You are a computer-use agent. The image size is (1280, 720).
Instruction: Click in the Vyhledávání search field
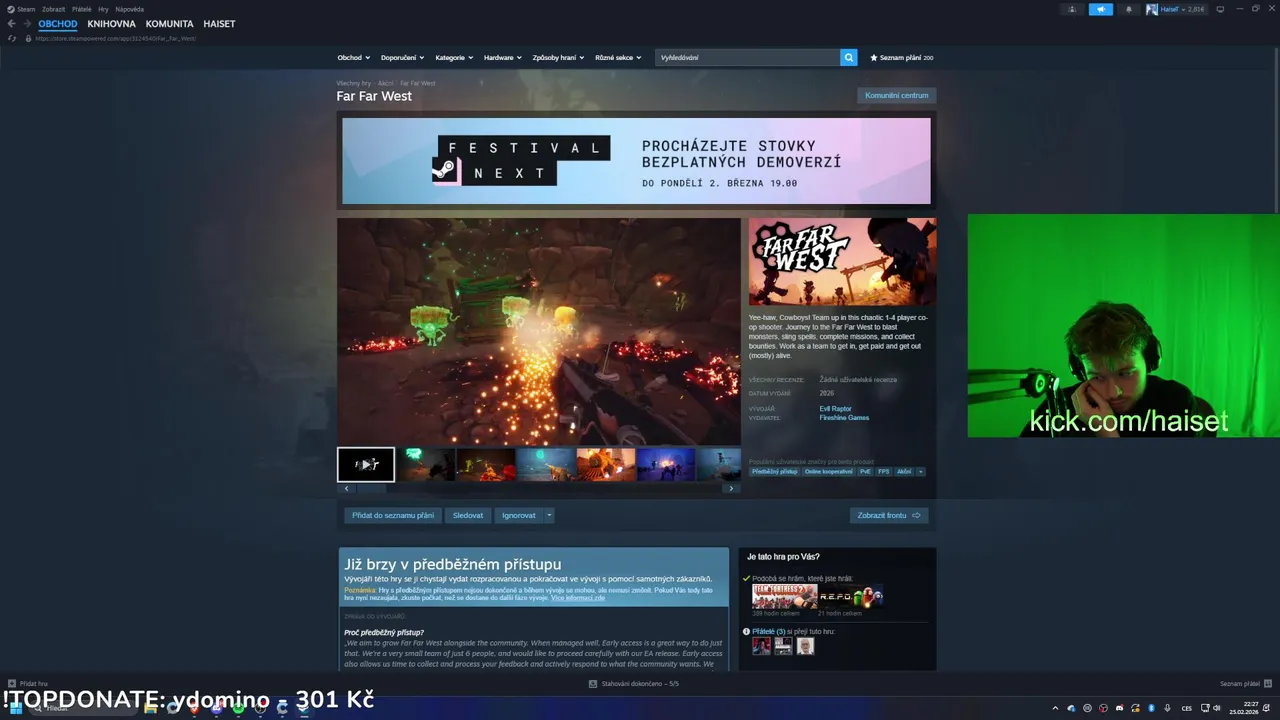tap(748, 58)
